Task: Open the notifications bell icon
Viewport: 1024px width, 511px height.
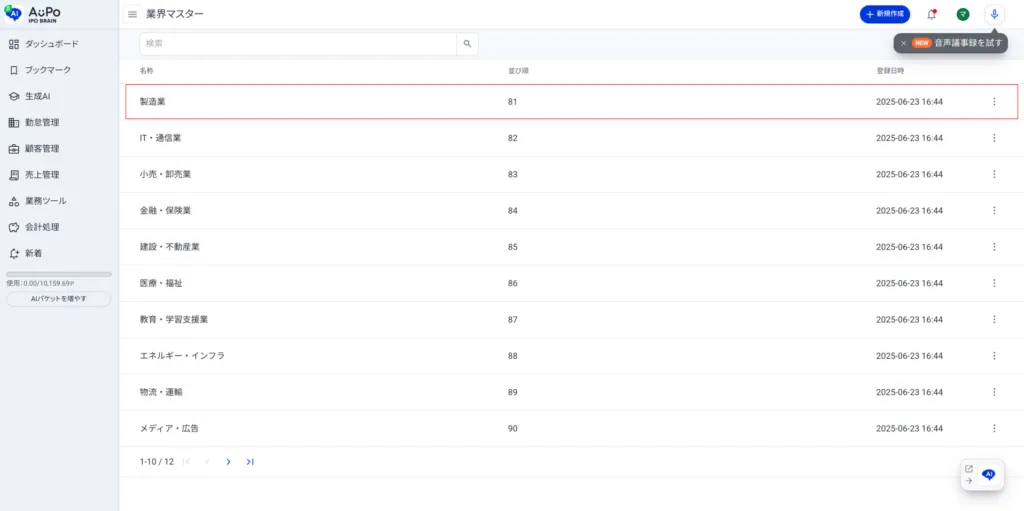Action: pos(932,14)
